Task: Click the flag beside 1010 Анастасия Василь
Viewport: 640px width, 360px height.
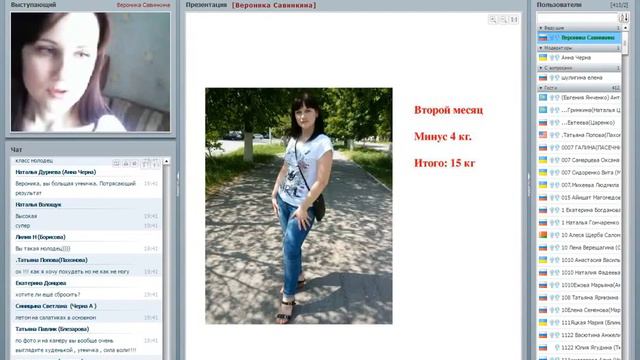Action: tap(543, 260)
